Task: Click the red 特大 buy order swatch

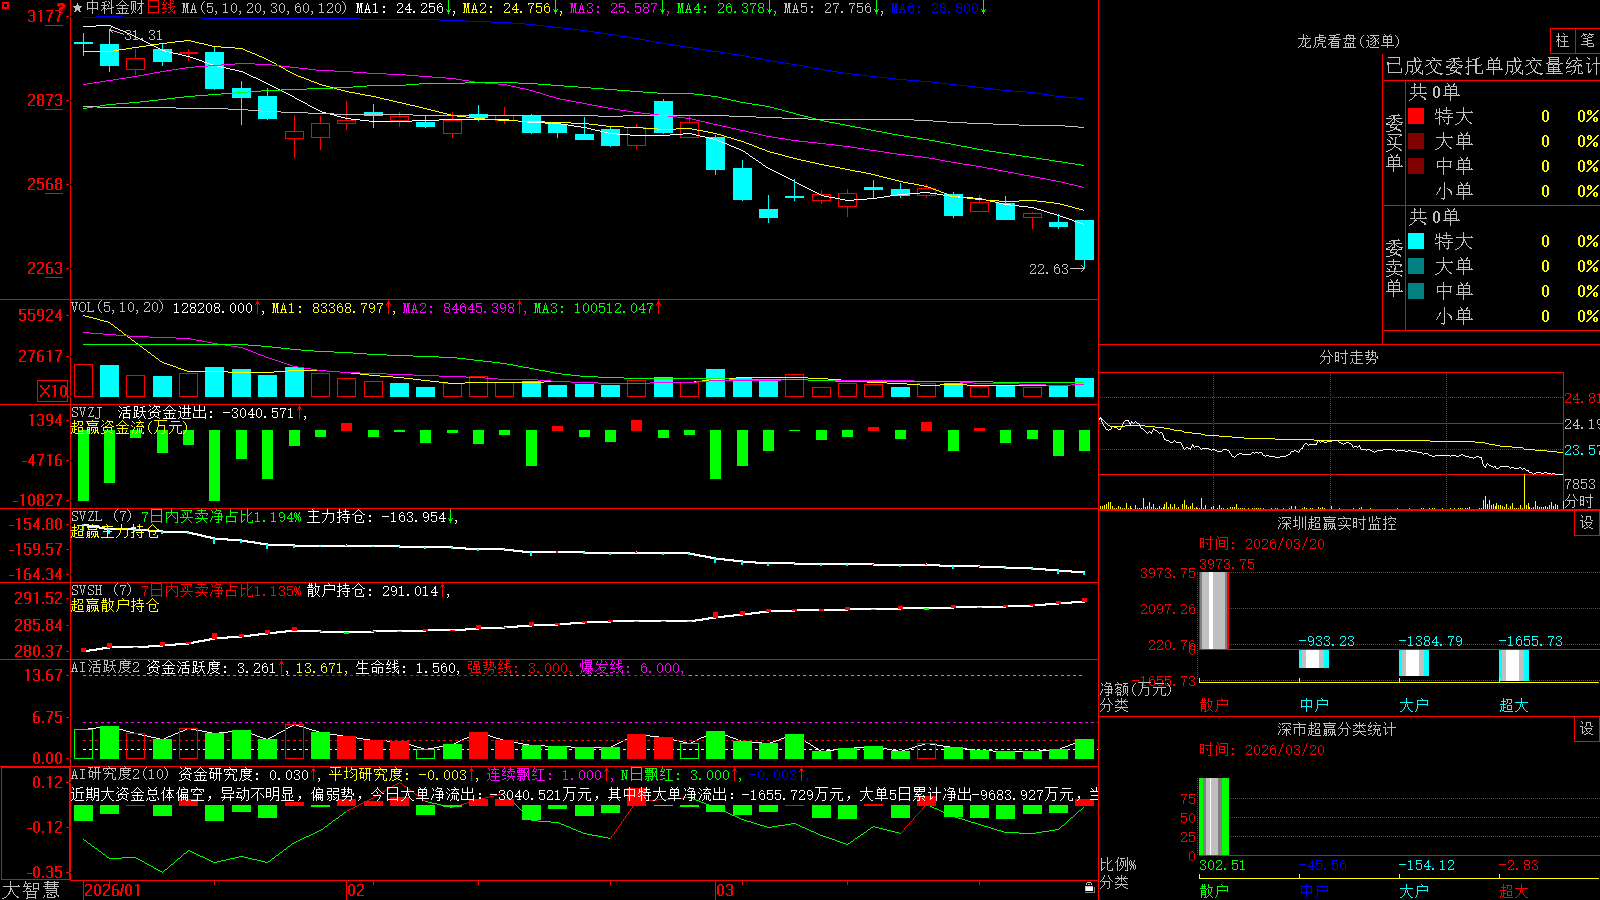Action: (x=1416, y=116)
